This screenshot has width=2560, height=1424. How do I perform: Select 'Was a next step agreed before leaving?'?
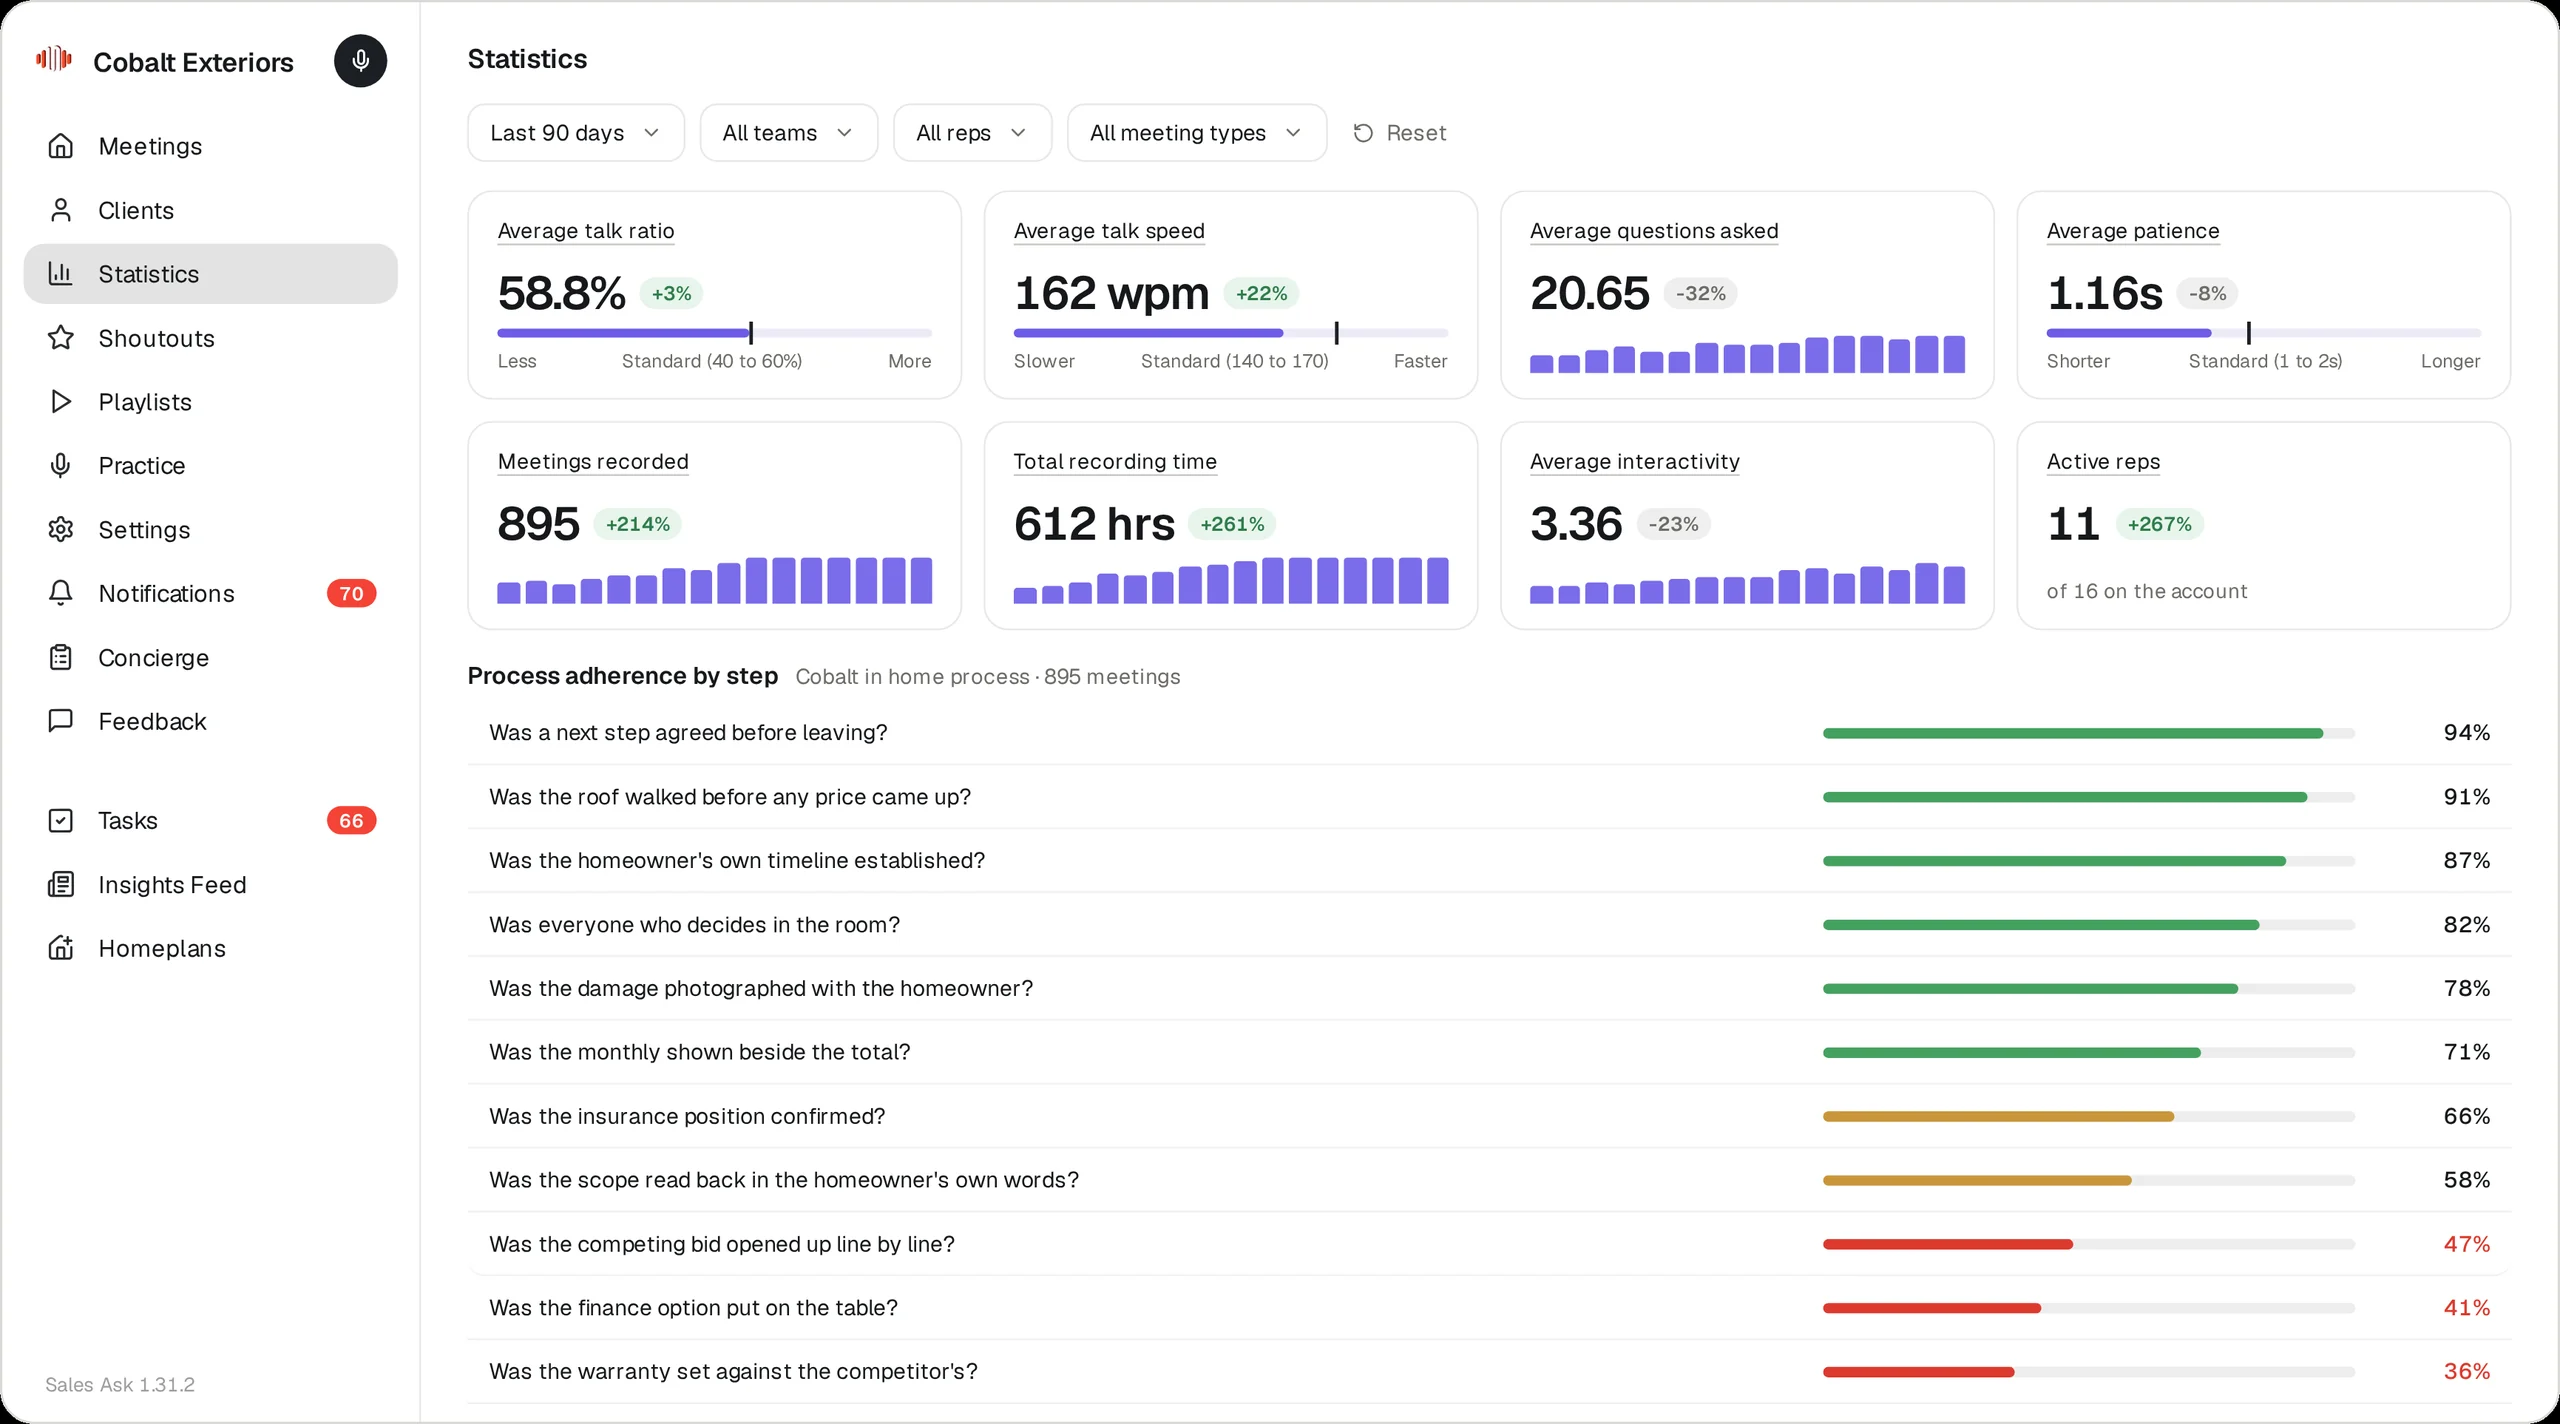point(1489,733)
